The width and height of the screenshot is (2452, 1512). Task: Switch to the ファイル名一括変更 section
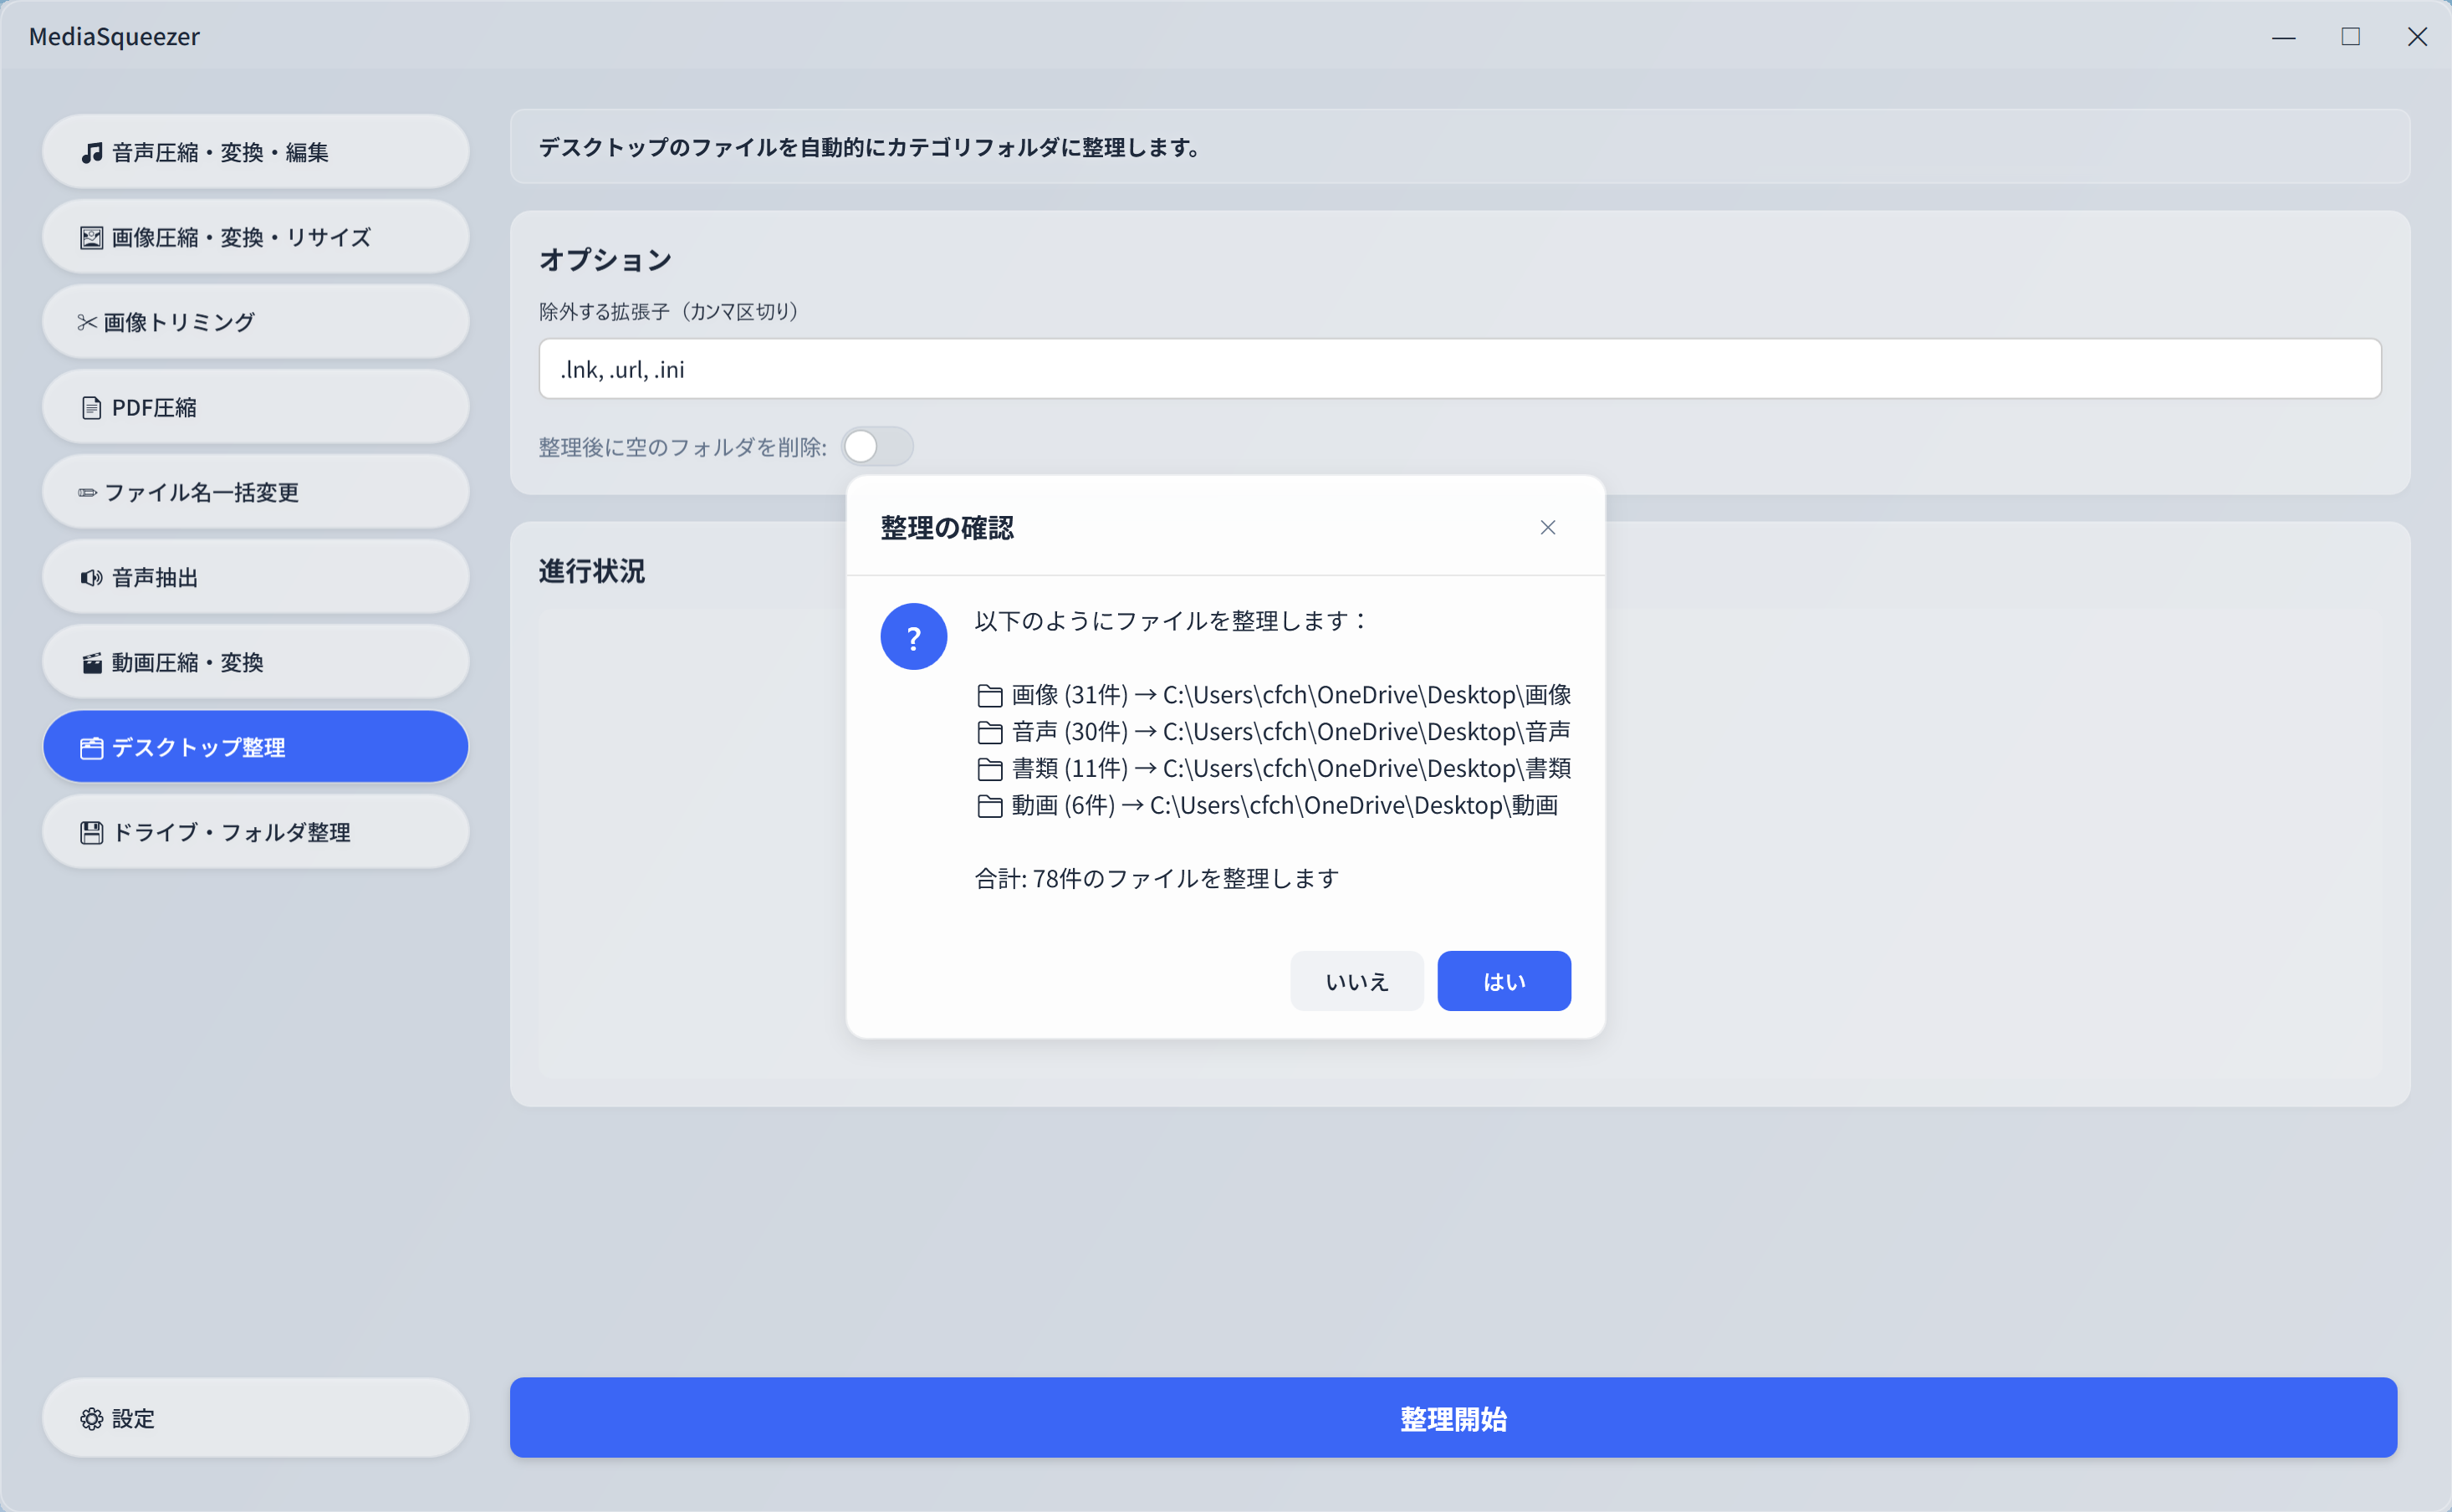pyautogui.click(x=255, y=492)
